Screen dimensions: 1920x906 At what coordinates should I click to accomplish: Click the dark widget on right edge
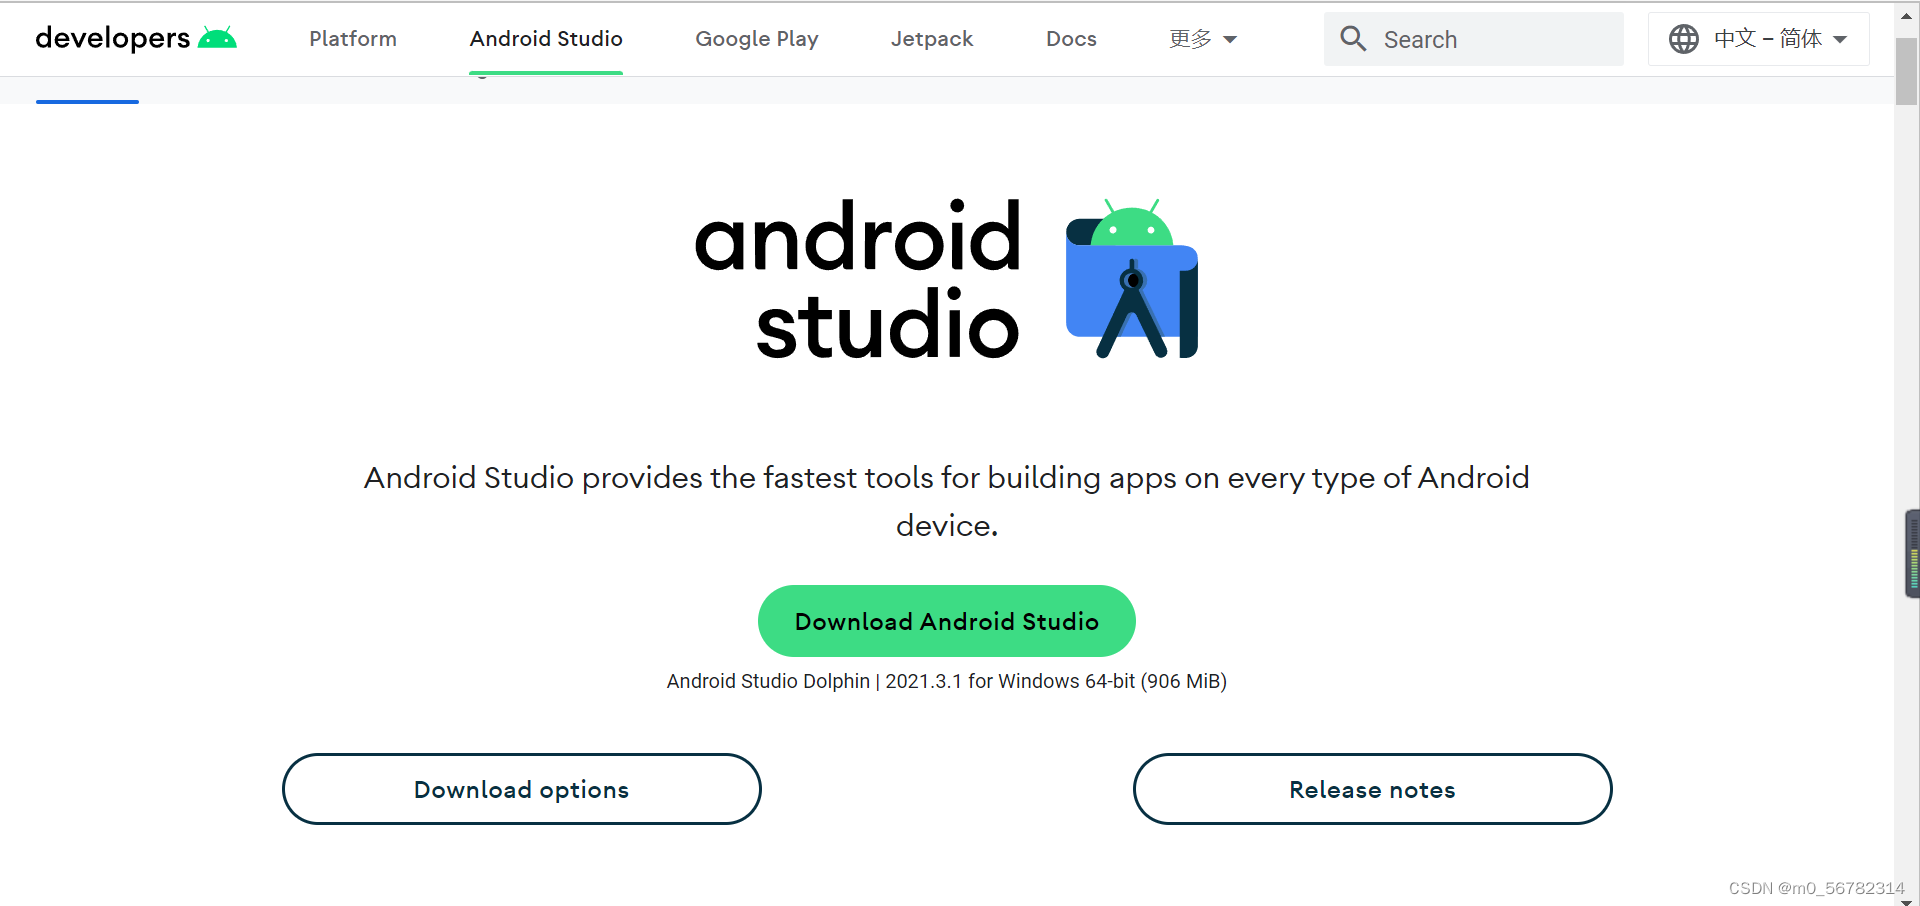point(1912,554)
